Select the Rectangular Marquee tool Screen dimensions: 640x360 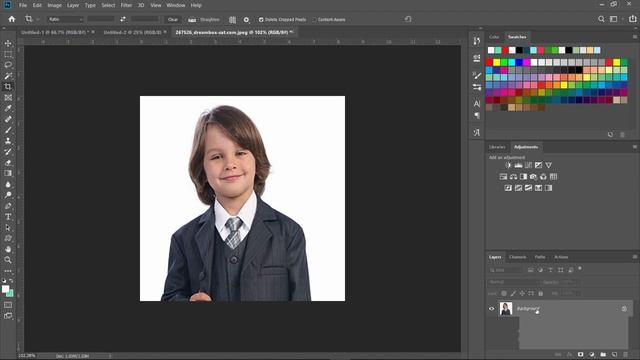(x=8, y=54)
